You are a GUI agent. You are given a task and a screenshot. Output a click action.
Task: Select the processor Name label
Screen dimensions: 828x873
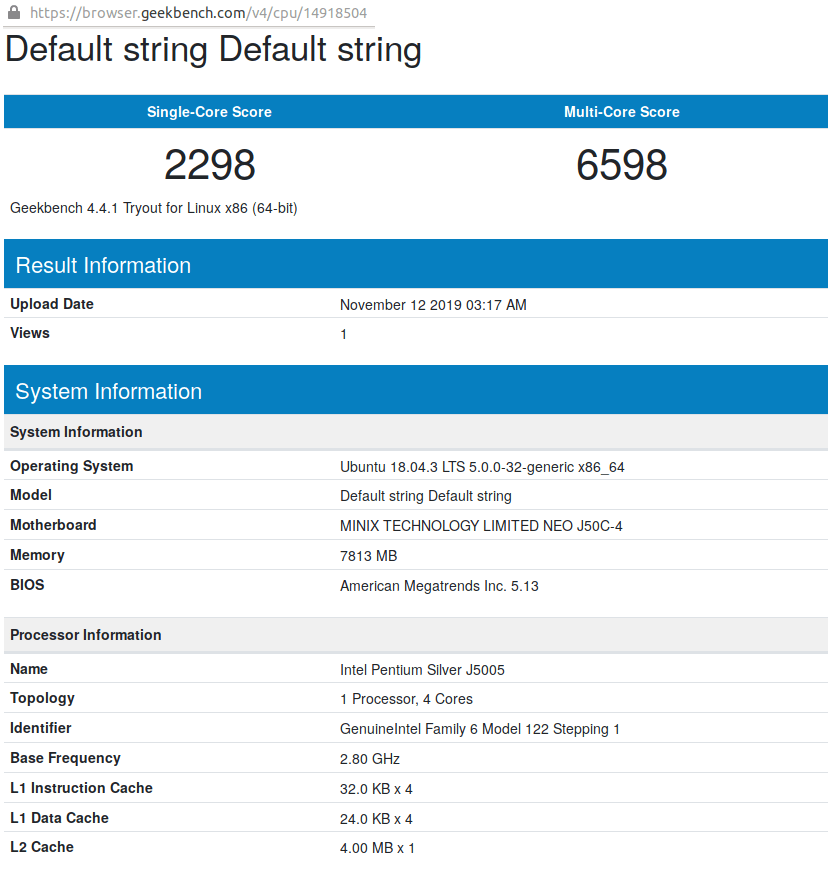[29, 669]
